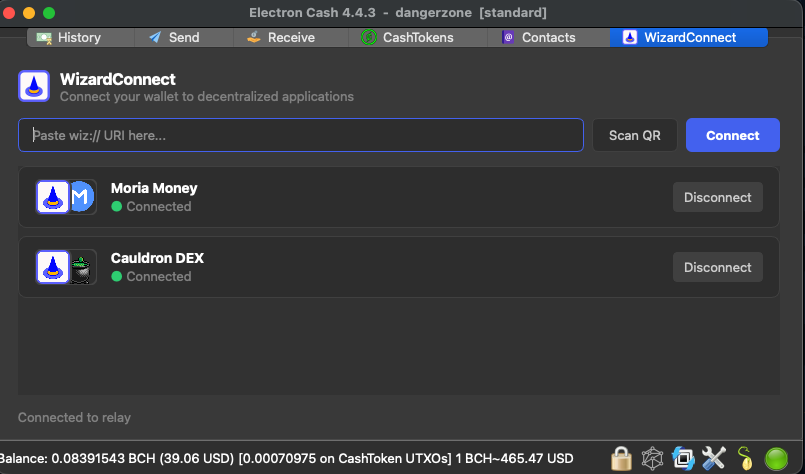Click the History tab icon
This screenshot has height=474, width=805.
[44, 38]
